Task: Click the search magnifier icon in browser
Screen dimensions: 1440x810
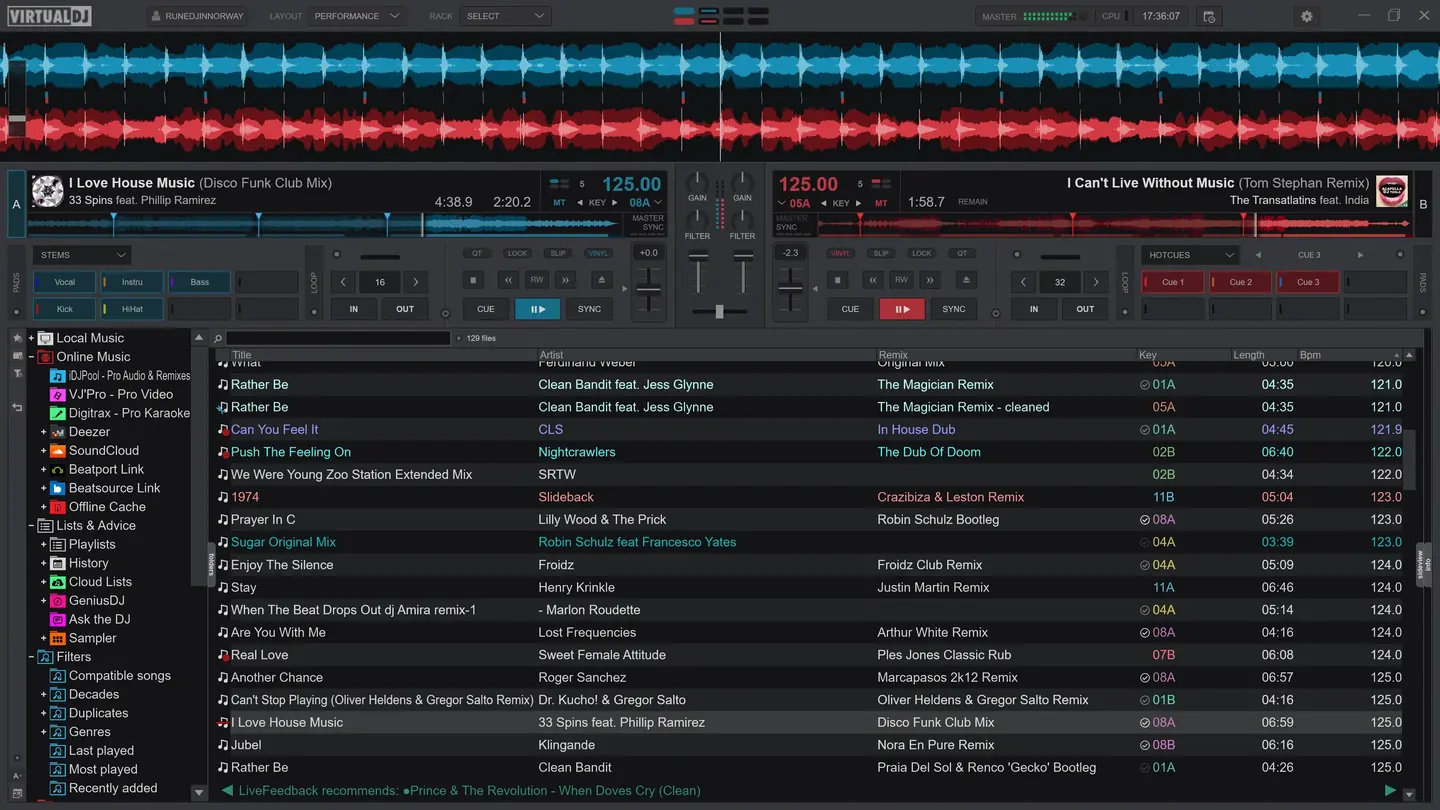Action: (218, 339)
